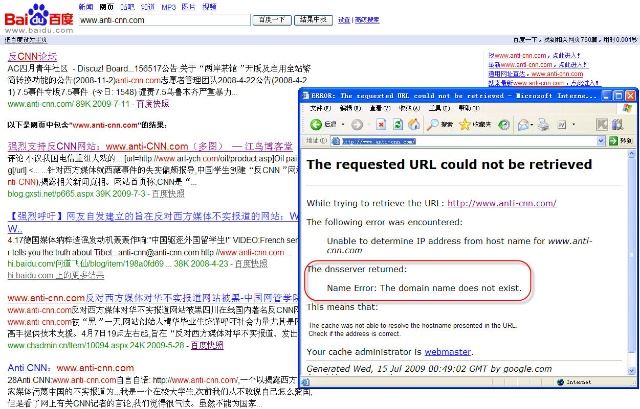640x409 pixels.
Task: Open the Baidu advanced search link
Action: tap(367, 20)
